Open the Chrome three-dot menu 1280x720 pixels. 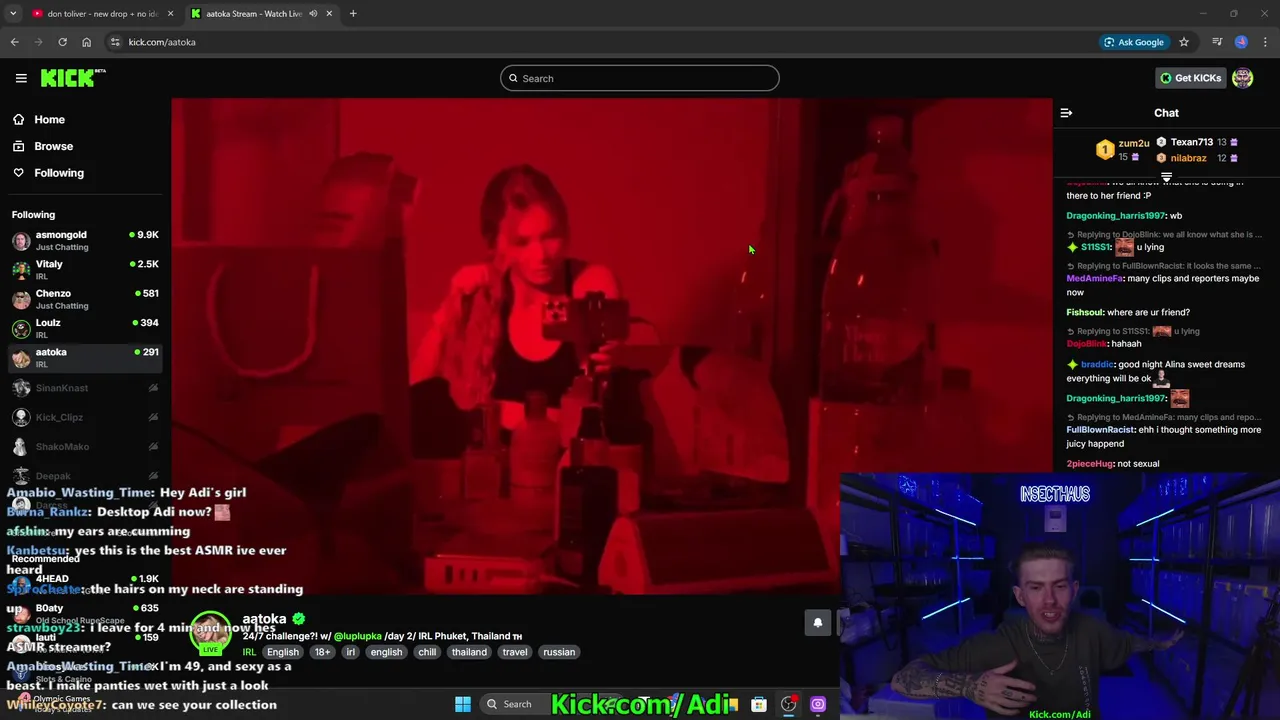[x=1266, y=42]
